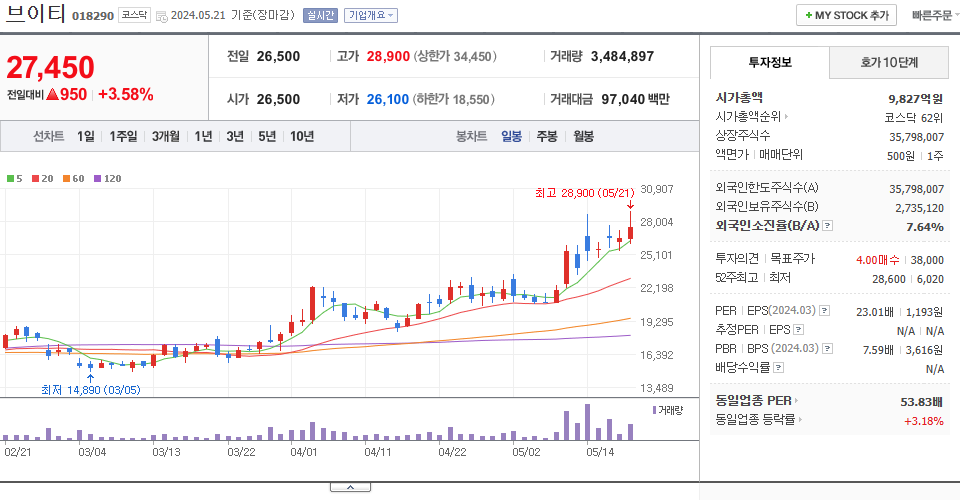960x500 pixels.
Task: Click the plus icon in MY STOCK 추가
Action: [x=809, y=15]
